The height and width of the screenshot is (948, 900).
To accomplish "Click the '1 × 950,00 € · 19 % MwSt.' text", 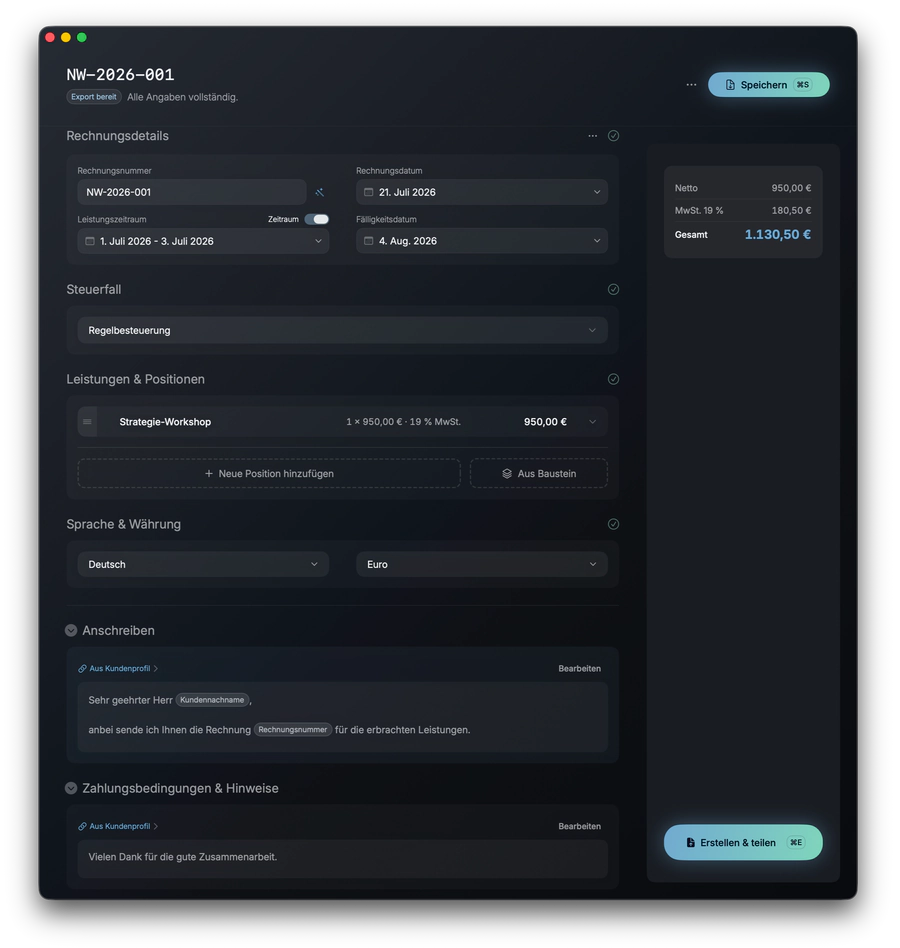I will [x=403, y=422].
